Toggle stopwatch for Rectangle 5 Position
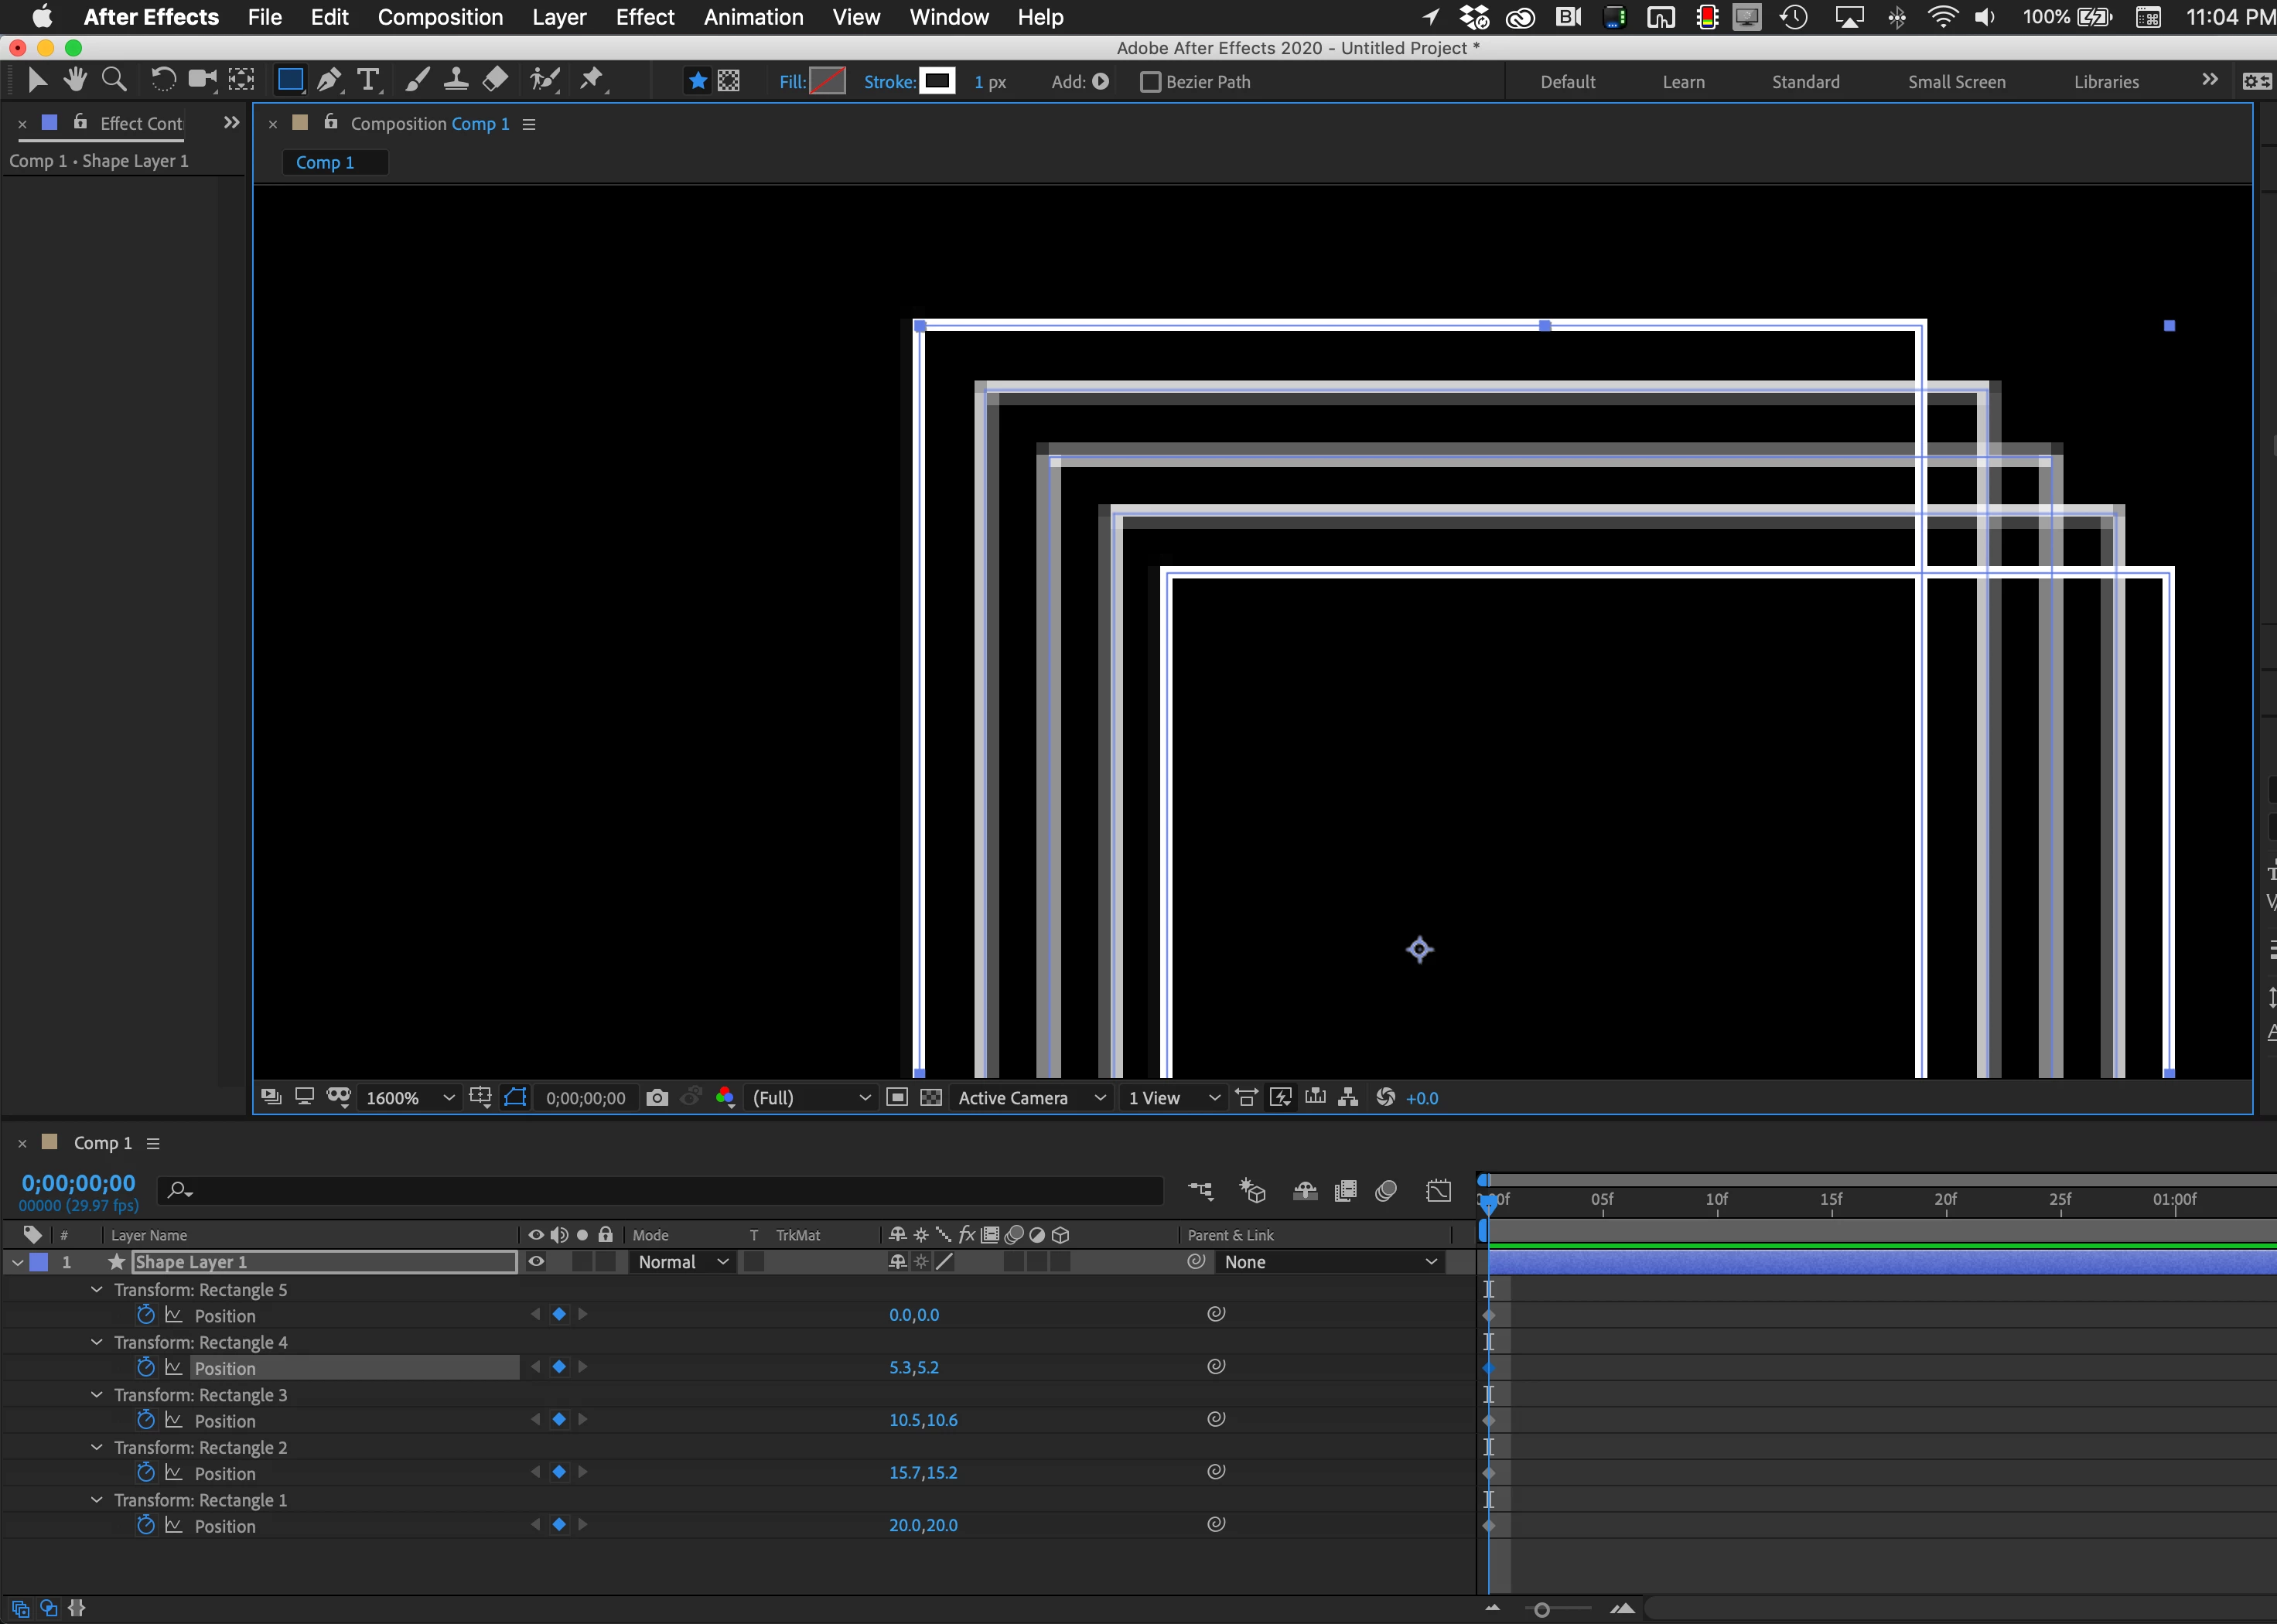 tap(146, 1315)
